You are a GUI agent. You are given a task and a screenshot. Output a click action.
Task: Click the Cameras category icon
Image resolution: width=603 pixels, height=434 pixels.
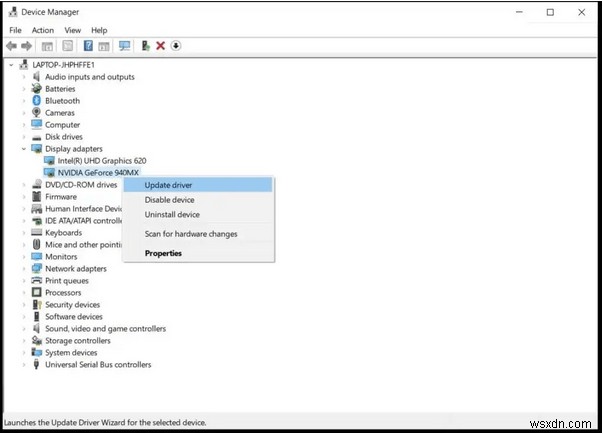pos(37,113)
